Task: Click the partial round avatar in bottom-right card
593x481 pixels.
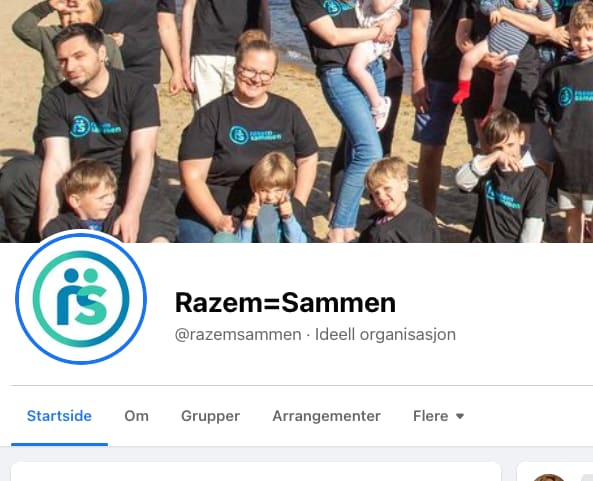Action: coord(549,478)
